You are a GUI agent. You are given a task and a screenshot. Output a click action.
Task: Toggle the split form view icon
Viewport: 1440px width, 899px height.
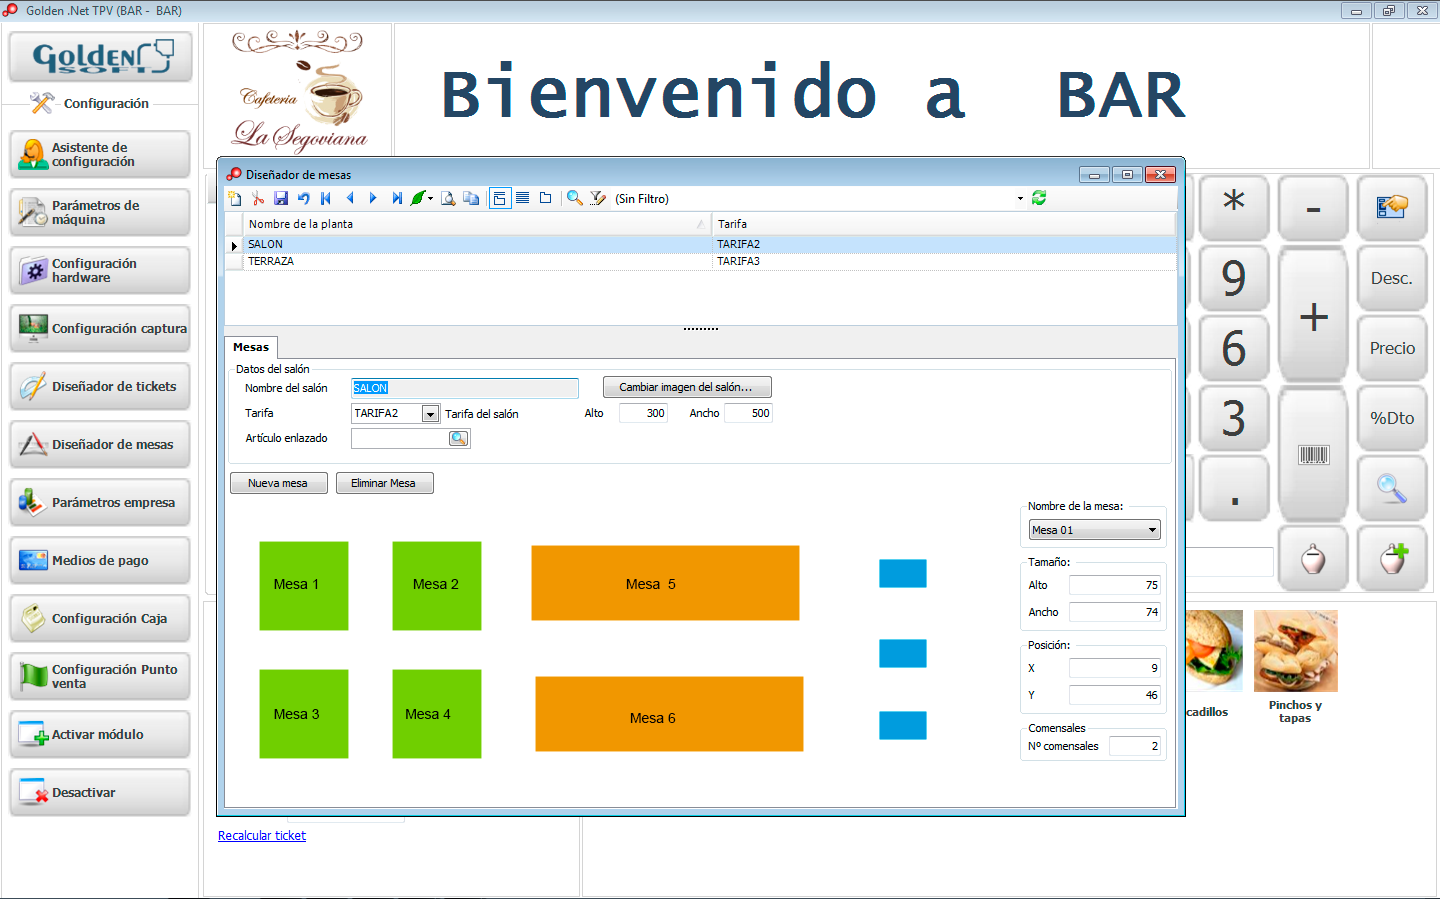[x=500, y=198]
